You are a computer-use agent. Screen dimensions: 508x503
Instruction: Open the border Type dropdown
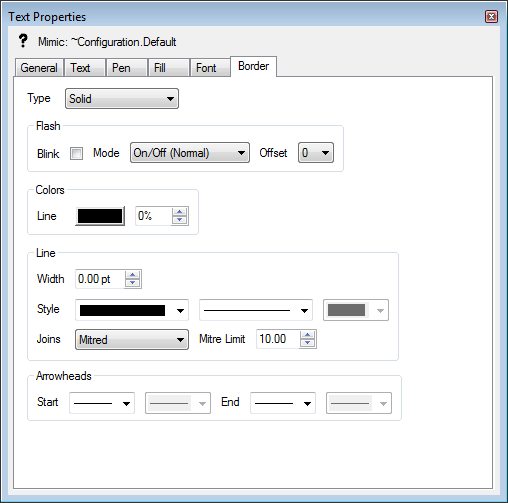(122, 99)
